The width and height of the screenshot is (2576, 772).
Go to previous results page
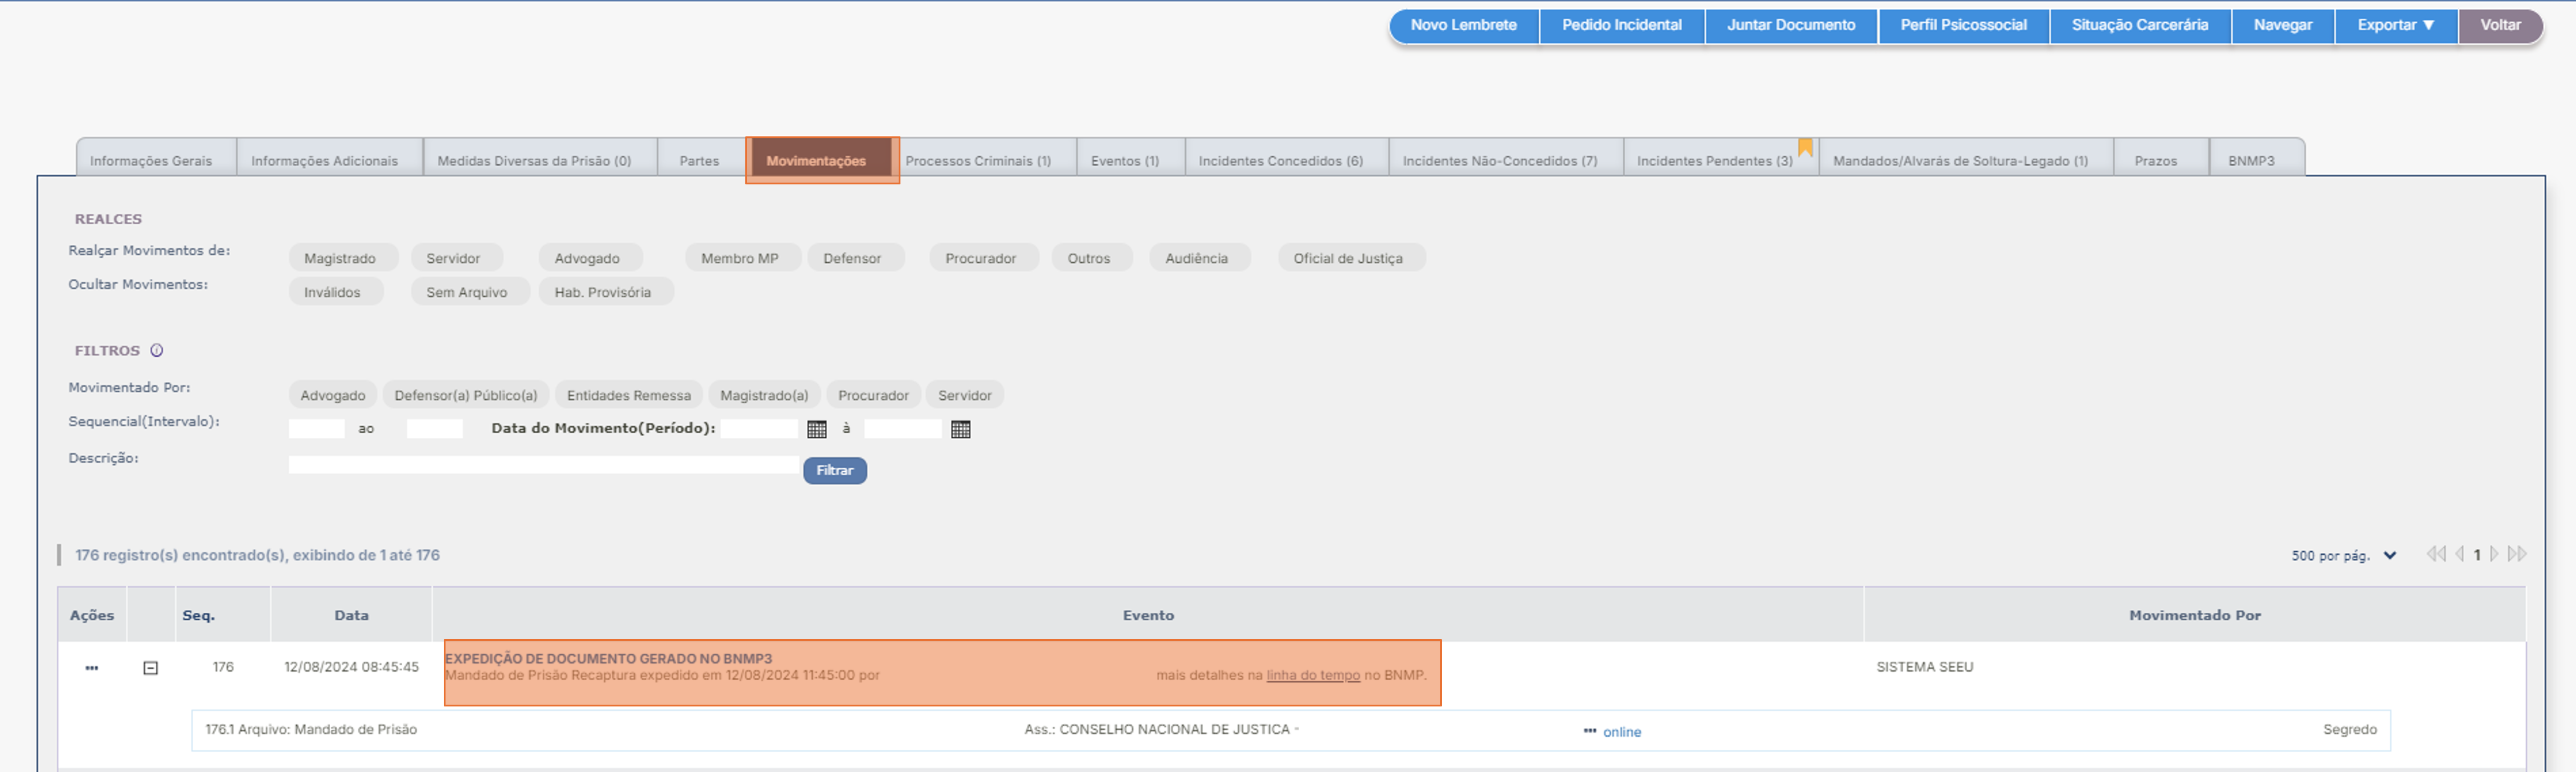2459,554
